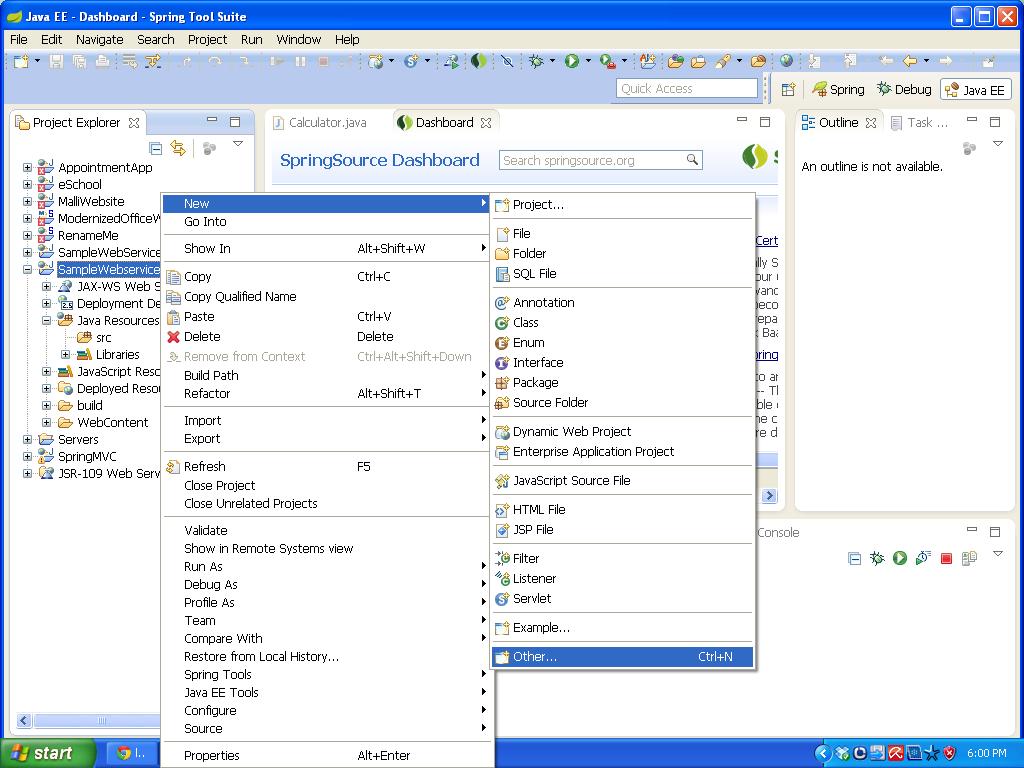
Task: Open the Build Path submenu
Action: tap(211, 375)
